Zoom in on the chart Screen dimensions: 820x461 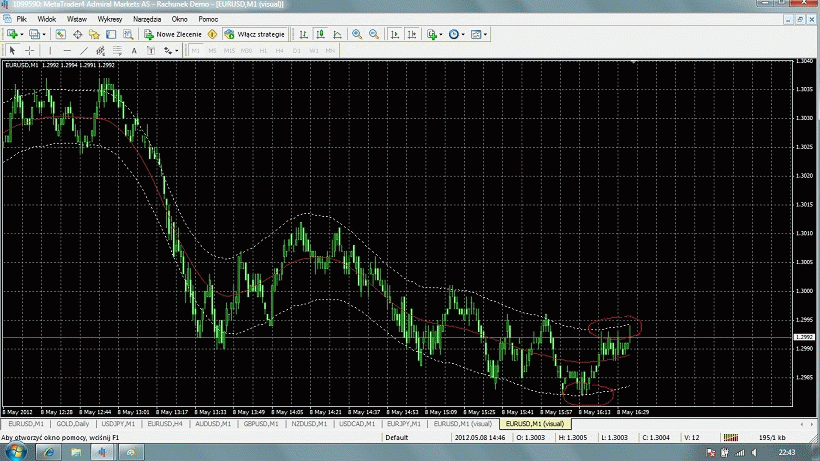click(357, 34)
